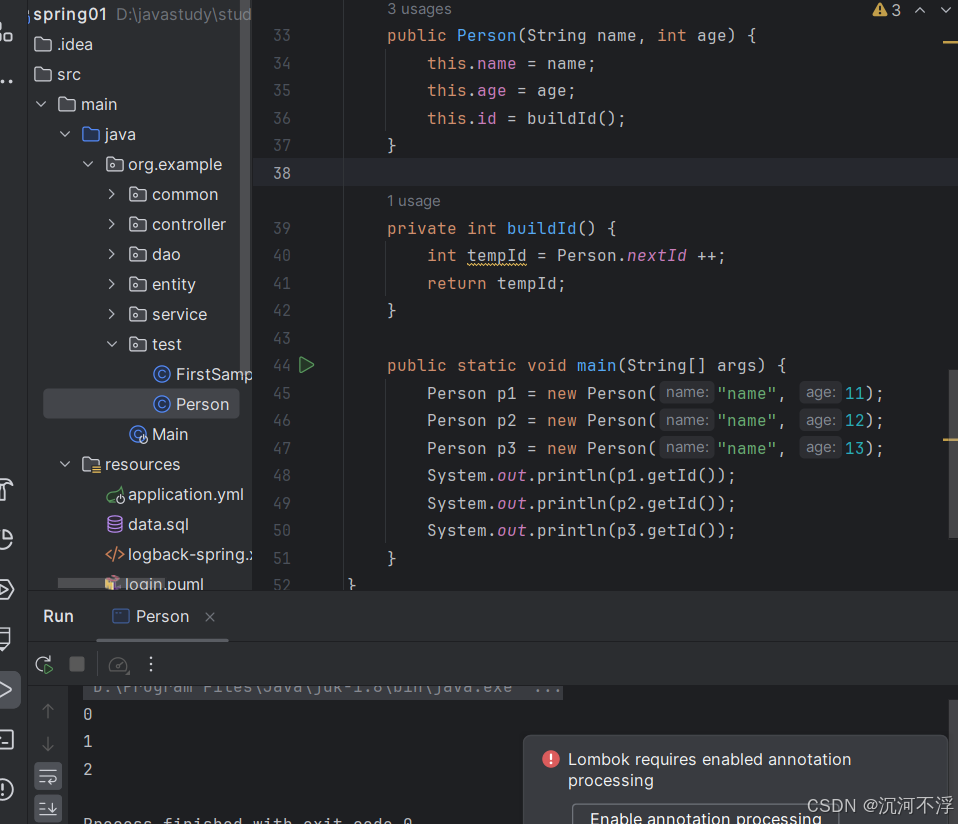This screenshot has width=958, height=824.
Task: Open the warnings indicator showing 3
Action: pyautogui.click(x=887, y=10)
